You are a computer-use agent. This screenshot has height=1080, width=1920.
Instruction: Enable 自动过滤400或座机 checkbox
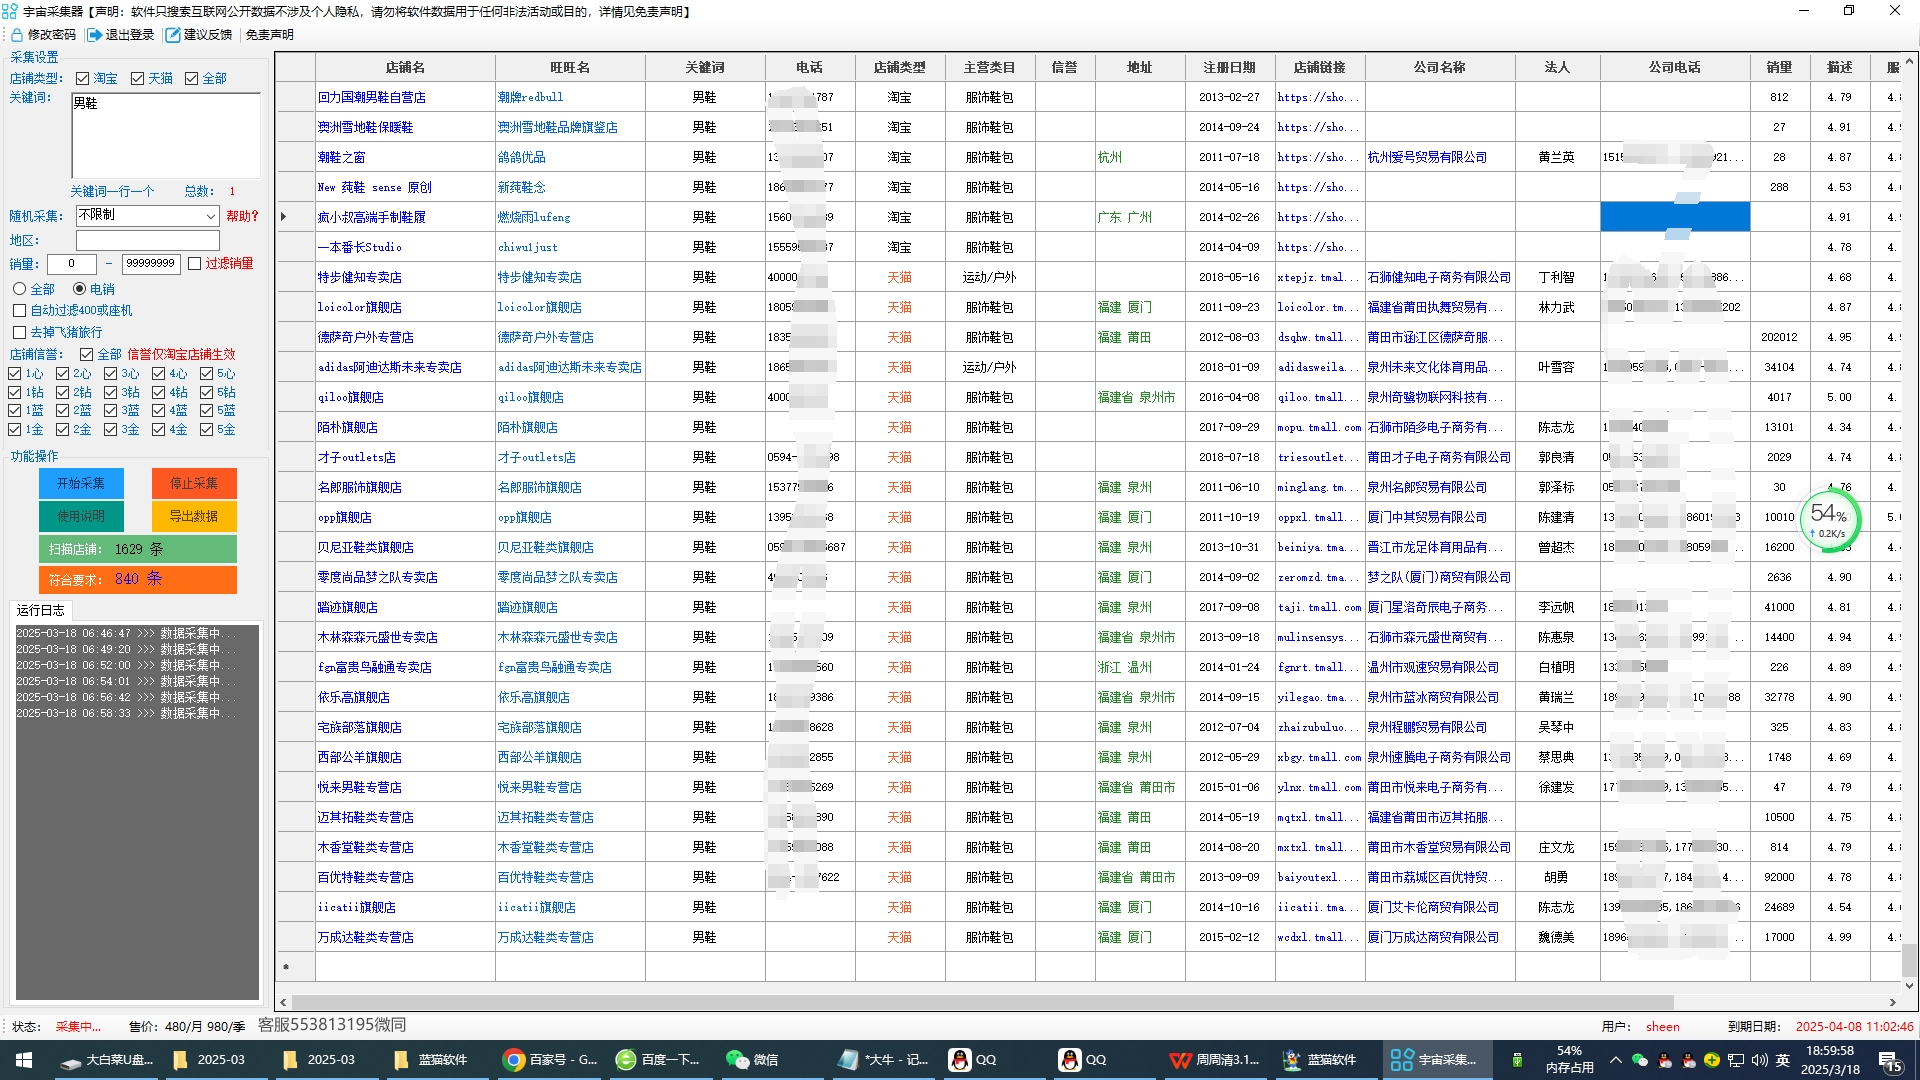point(19,311)
